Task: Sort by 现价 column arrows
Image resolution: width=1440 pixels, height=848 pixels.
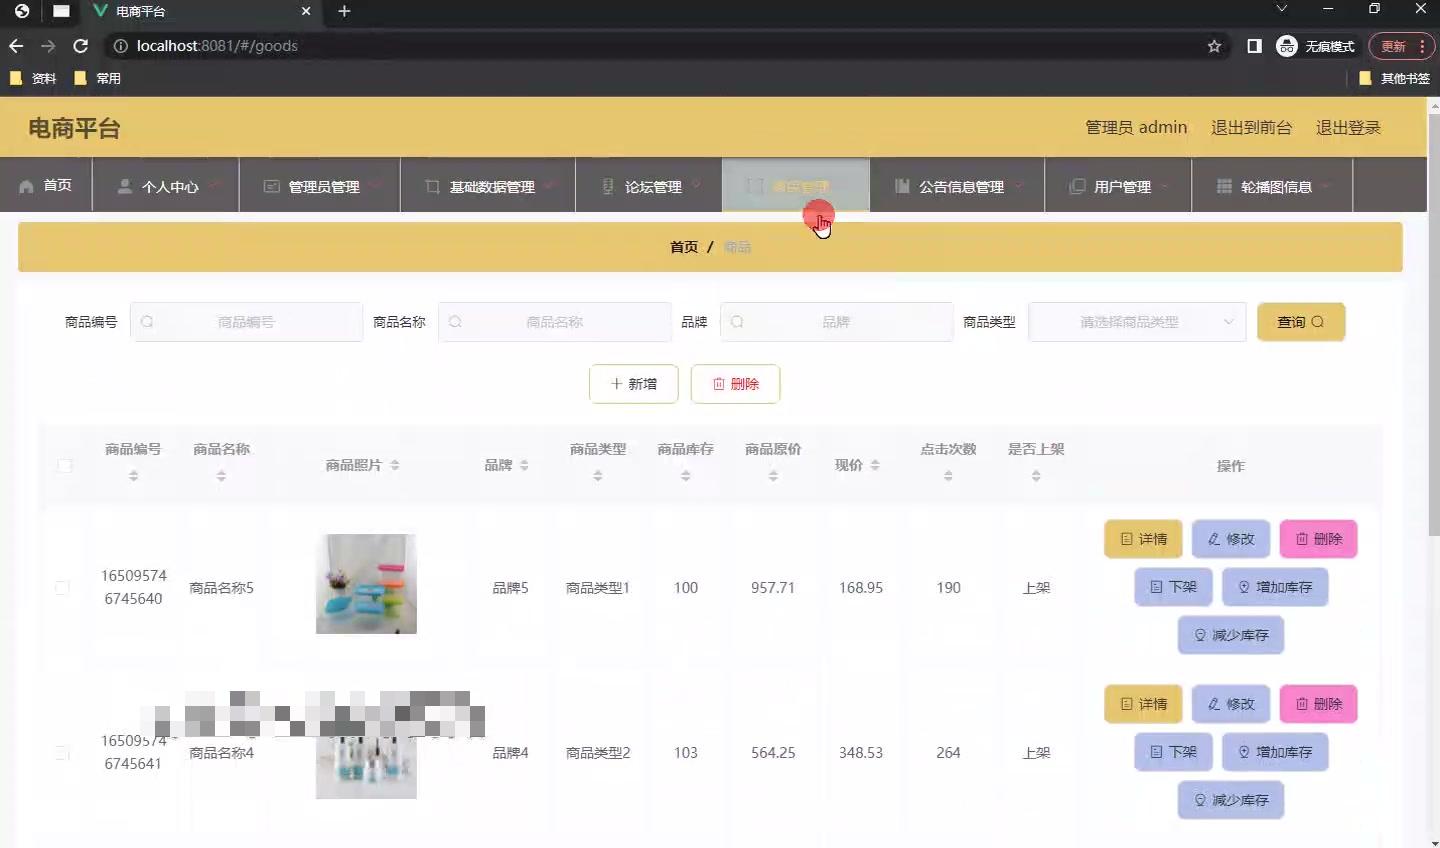Action: tap(875, 465)
